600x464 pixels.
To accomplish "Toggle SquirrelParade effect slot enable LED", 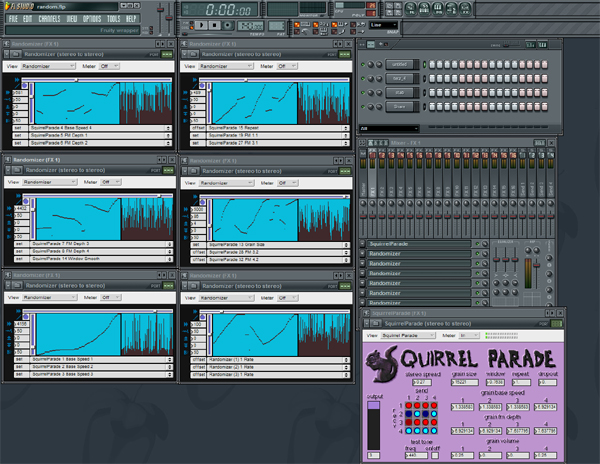I will [x=477, y=244].
